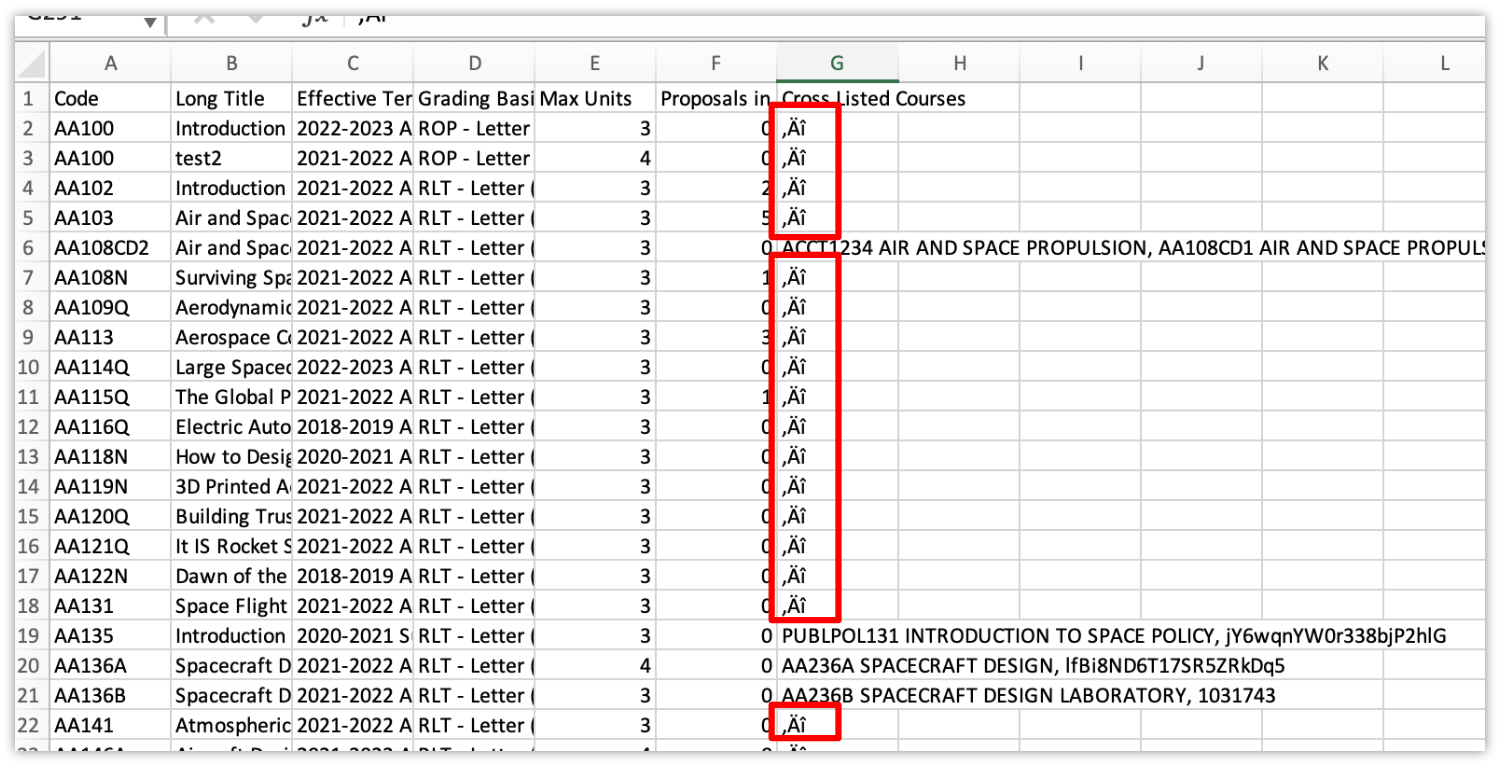Click the Select All corner triangle icon
Viewport: 1500px width, 766px height.
[x=30, y=62]
